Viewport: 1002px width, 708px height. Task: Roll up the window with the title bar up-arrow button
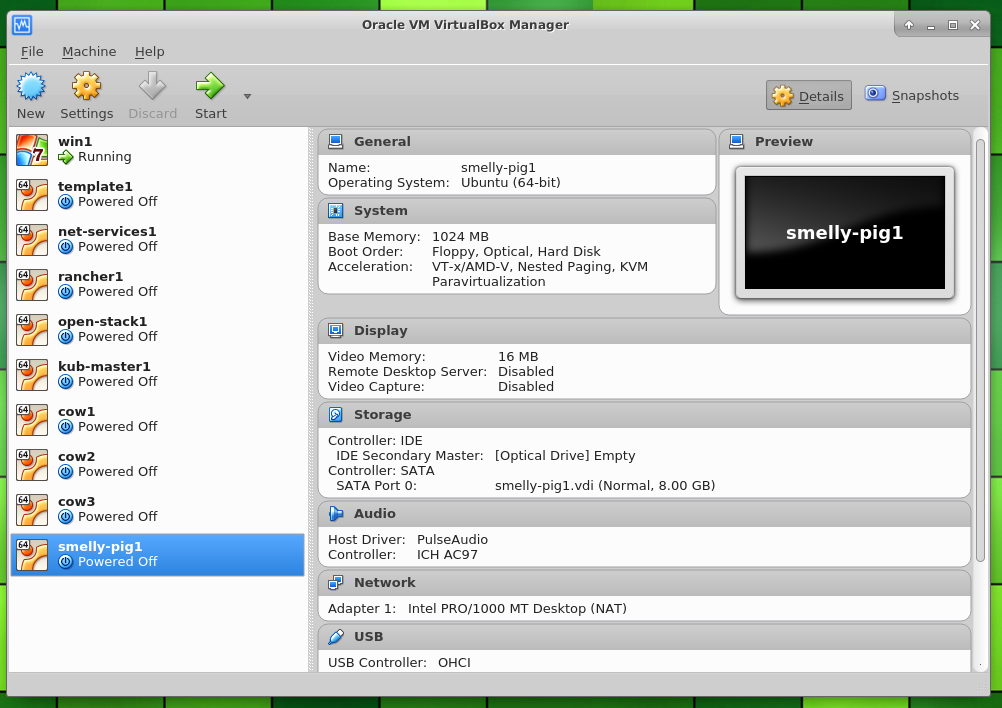[909, 25]
